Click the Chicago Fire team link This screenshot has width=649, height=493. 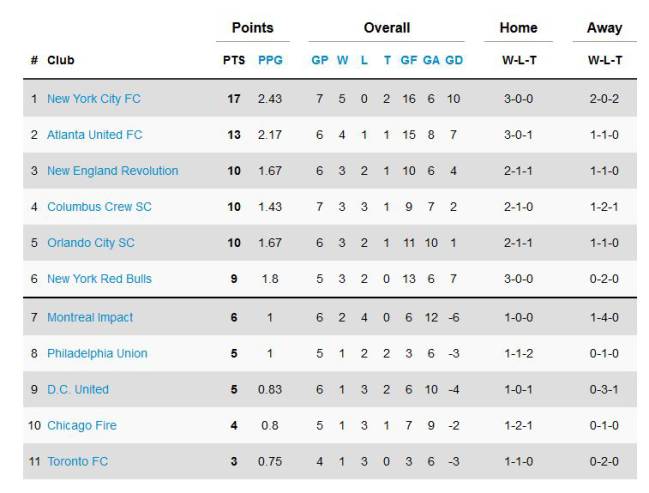pyautogui.click(x=82, y=426)
